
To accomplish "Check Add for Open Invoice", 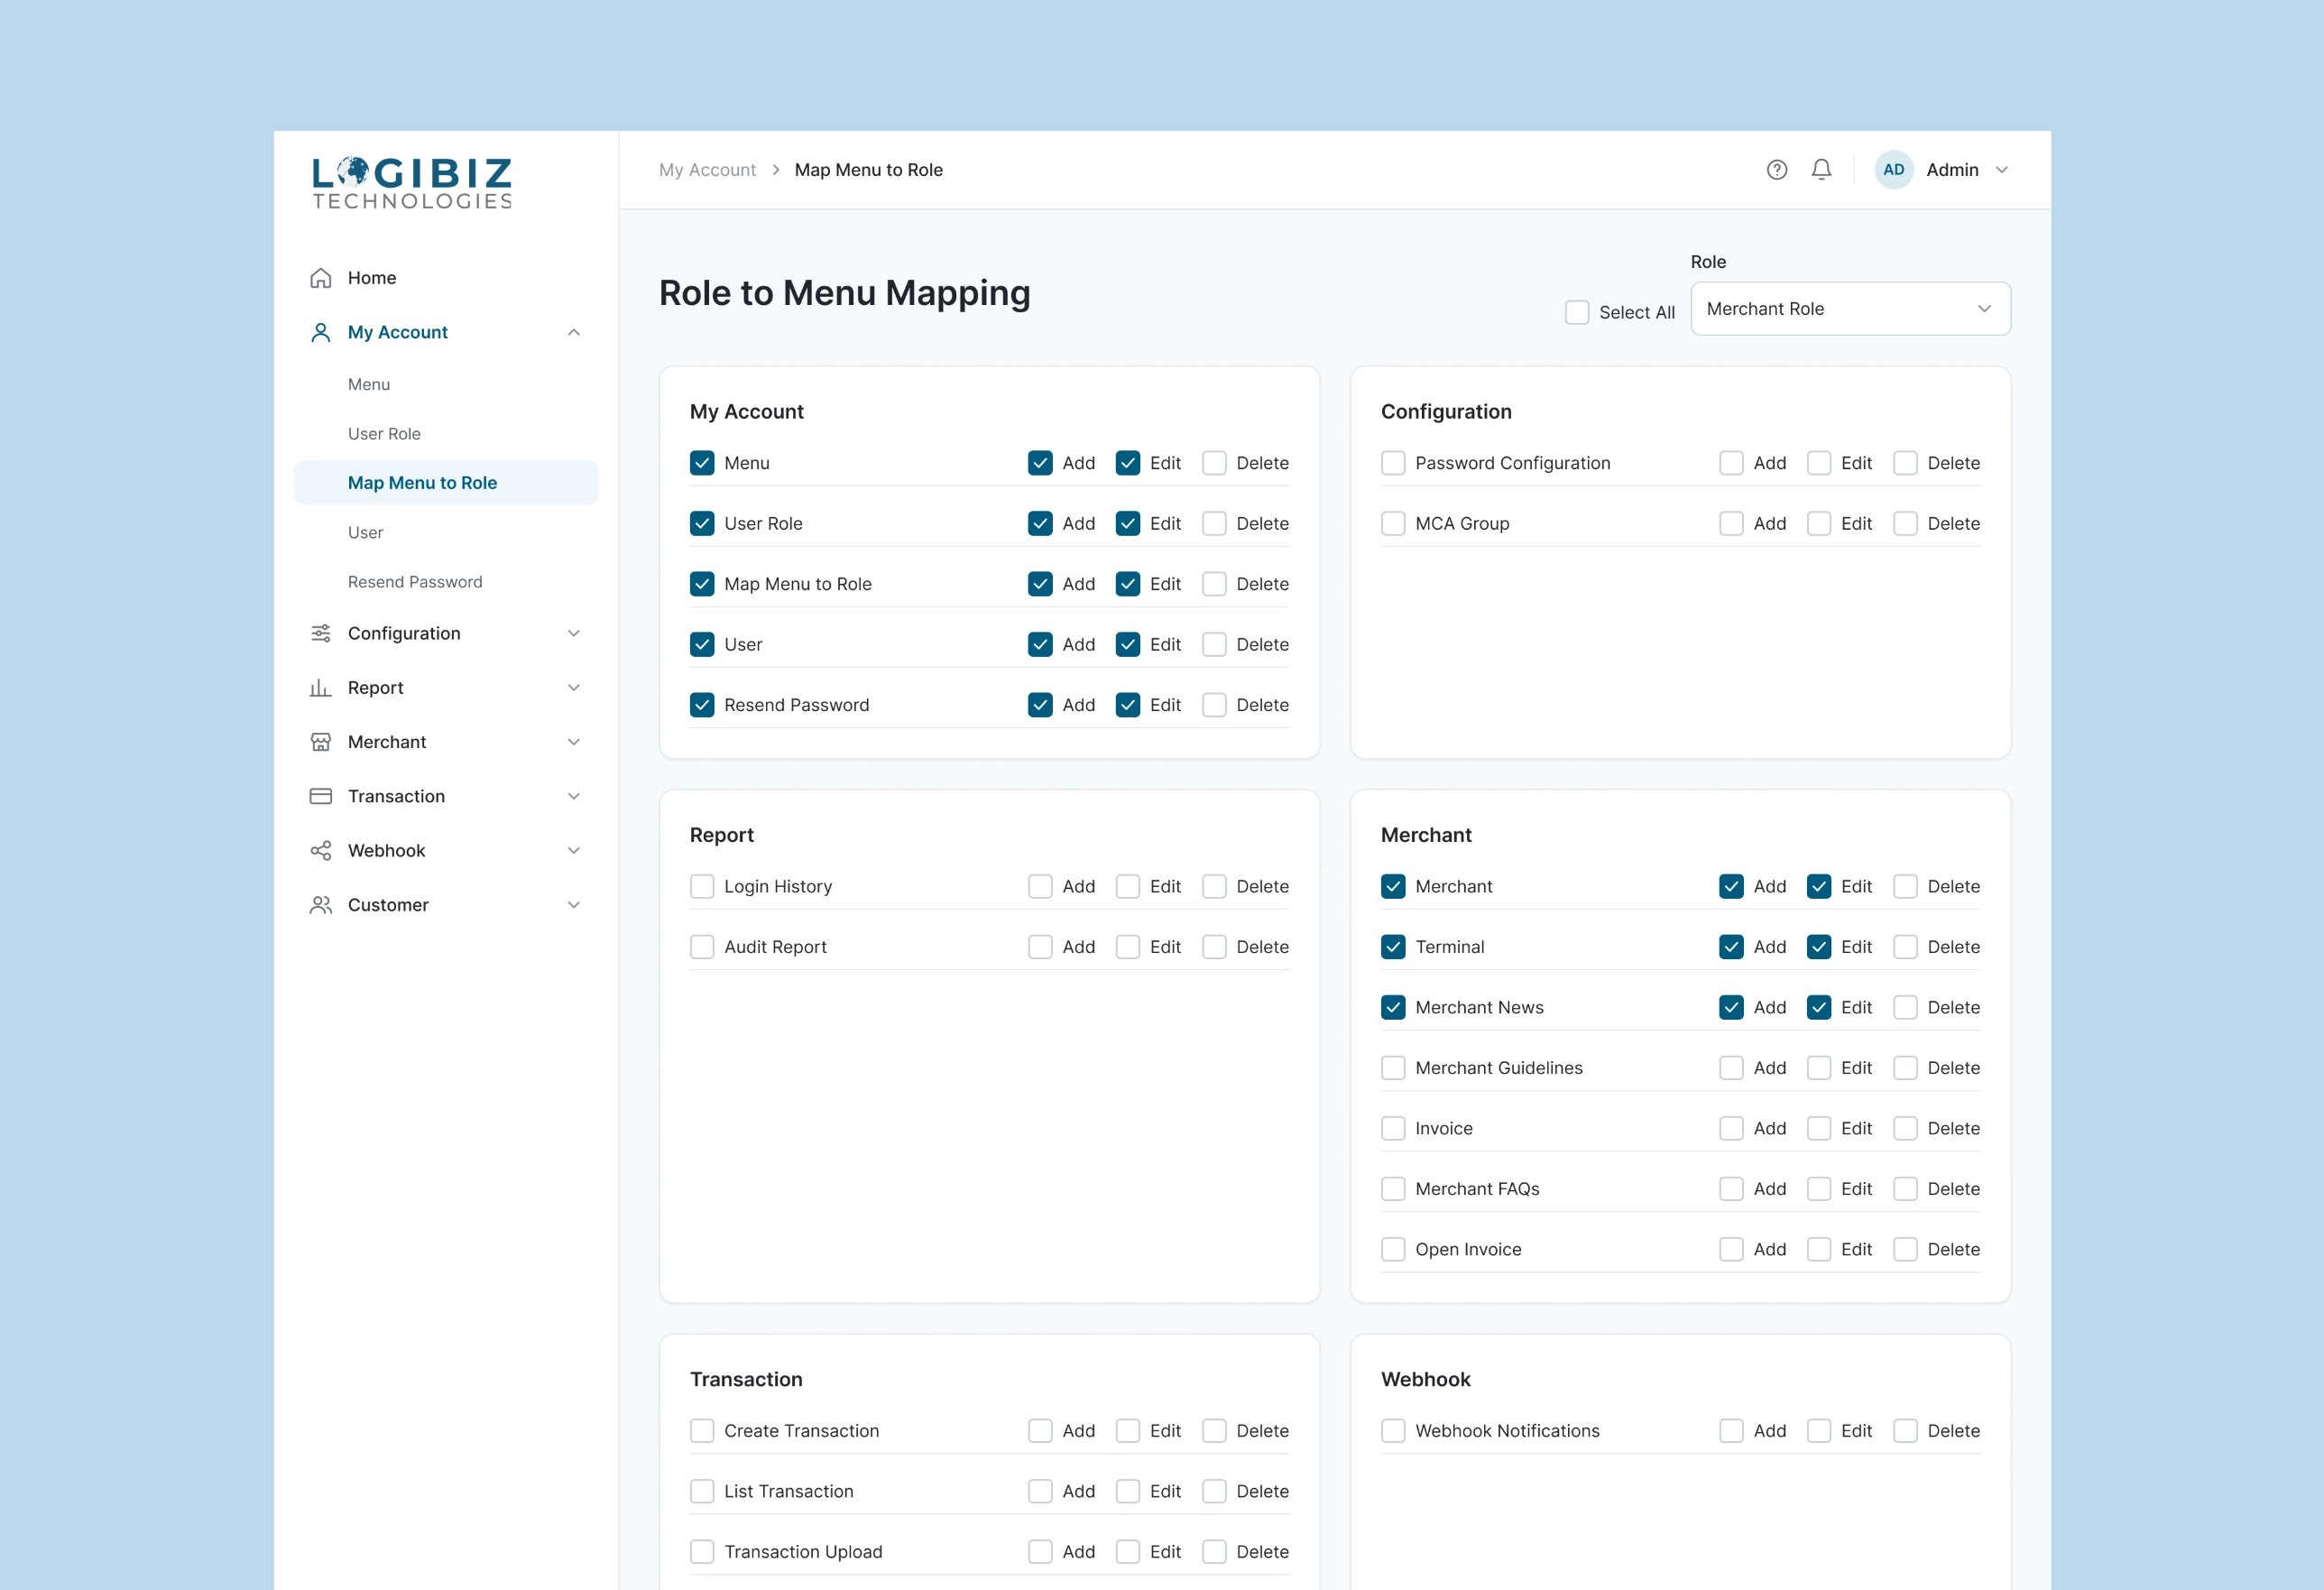I will tap(1731, 1250).
